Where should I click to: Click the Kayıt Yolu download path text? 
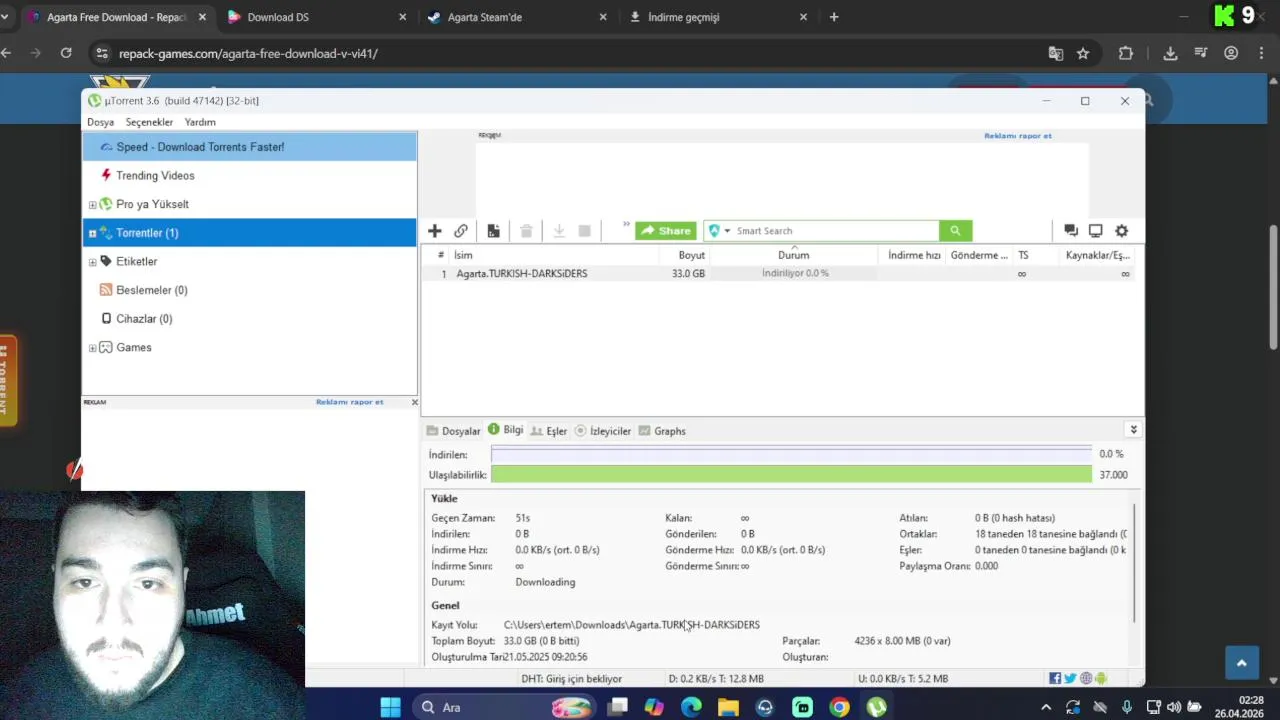click(631, 625)
